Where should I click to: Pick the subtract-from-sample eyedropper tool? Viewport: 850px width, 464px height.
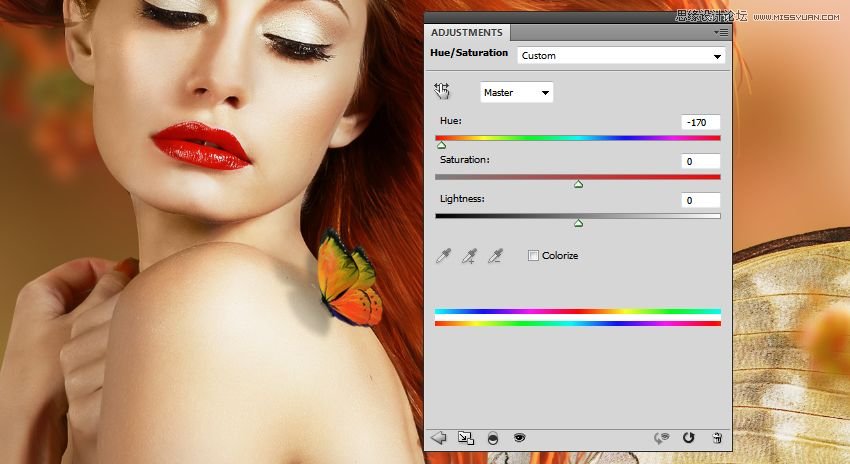[x=495, y=256]
